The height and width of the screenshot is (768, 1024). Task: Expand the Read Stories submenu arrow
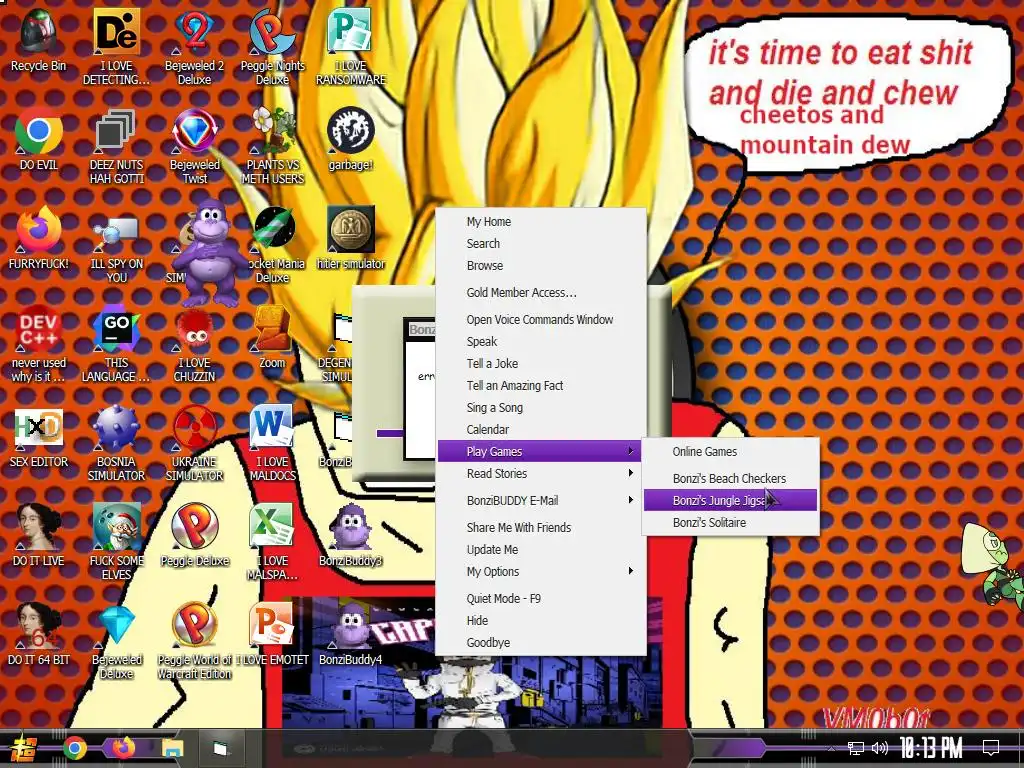630,473
